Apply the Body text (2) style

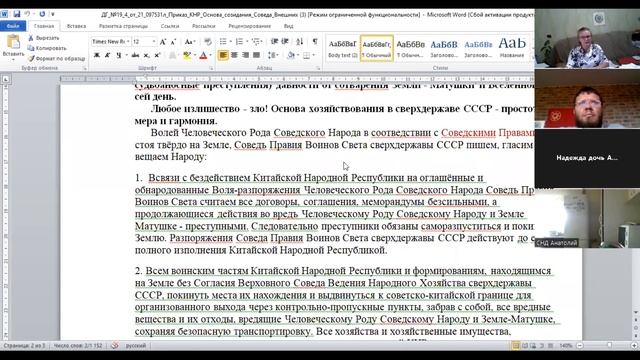tap(342, 48)
